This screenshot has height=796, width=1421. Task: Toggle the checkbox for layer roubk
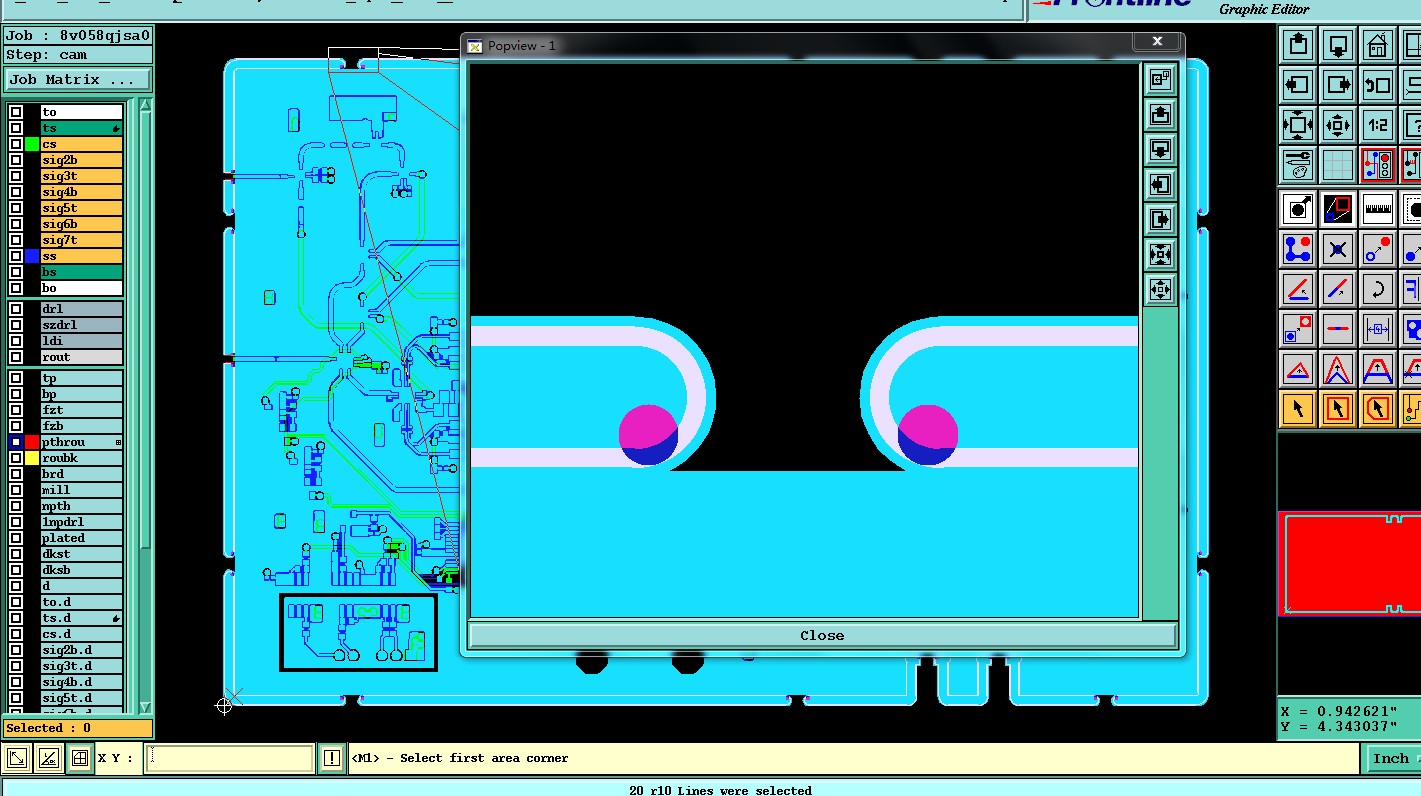16,458
